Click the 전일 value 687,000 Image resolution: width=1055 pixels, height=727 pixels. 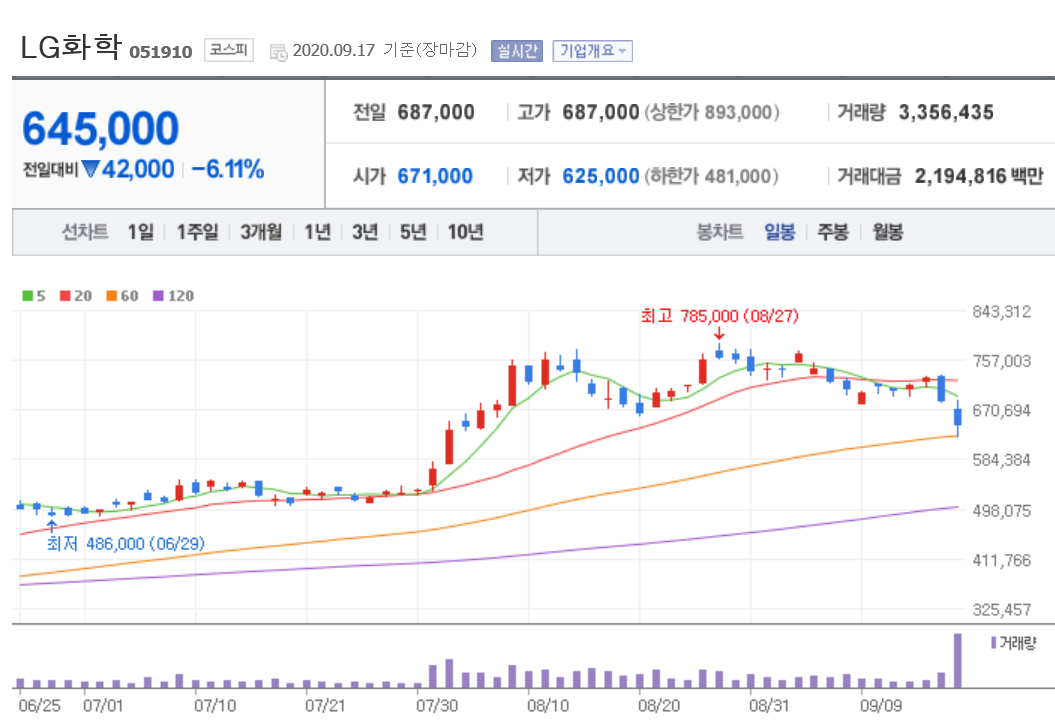[x=436, y=112]
